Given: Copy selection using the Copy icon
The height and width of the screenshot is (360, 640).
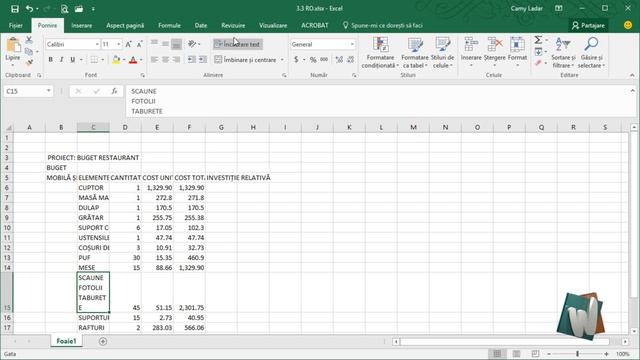Looking at the screenshot, I should [x=29, y=51].
